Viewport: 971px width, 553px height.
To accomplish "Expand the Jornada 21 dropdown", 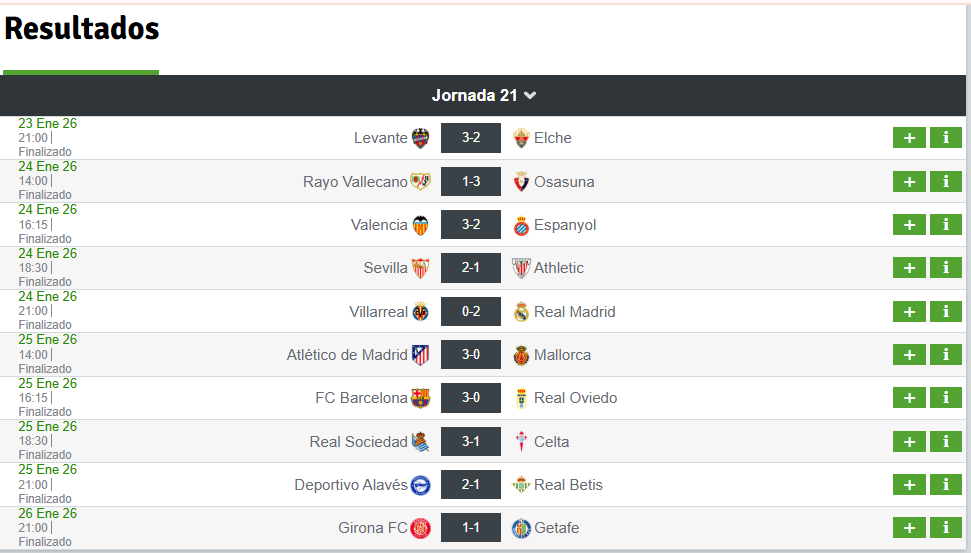I will tap(484, 96).
